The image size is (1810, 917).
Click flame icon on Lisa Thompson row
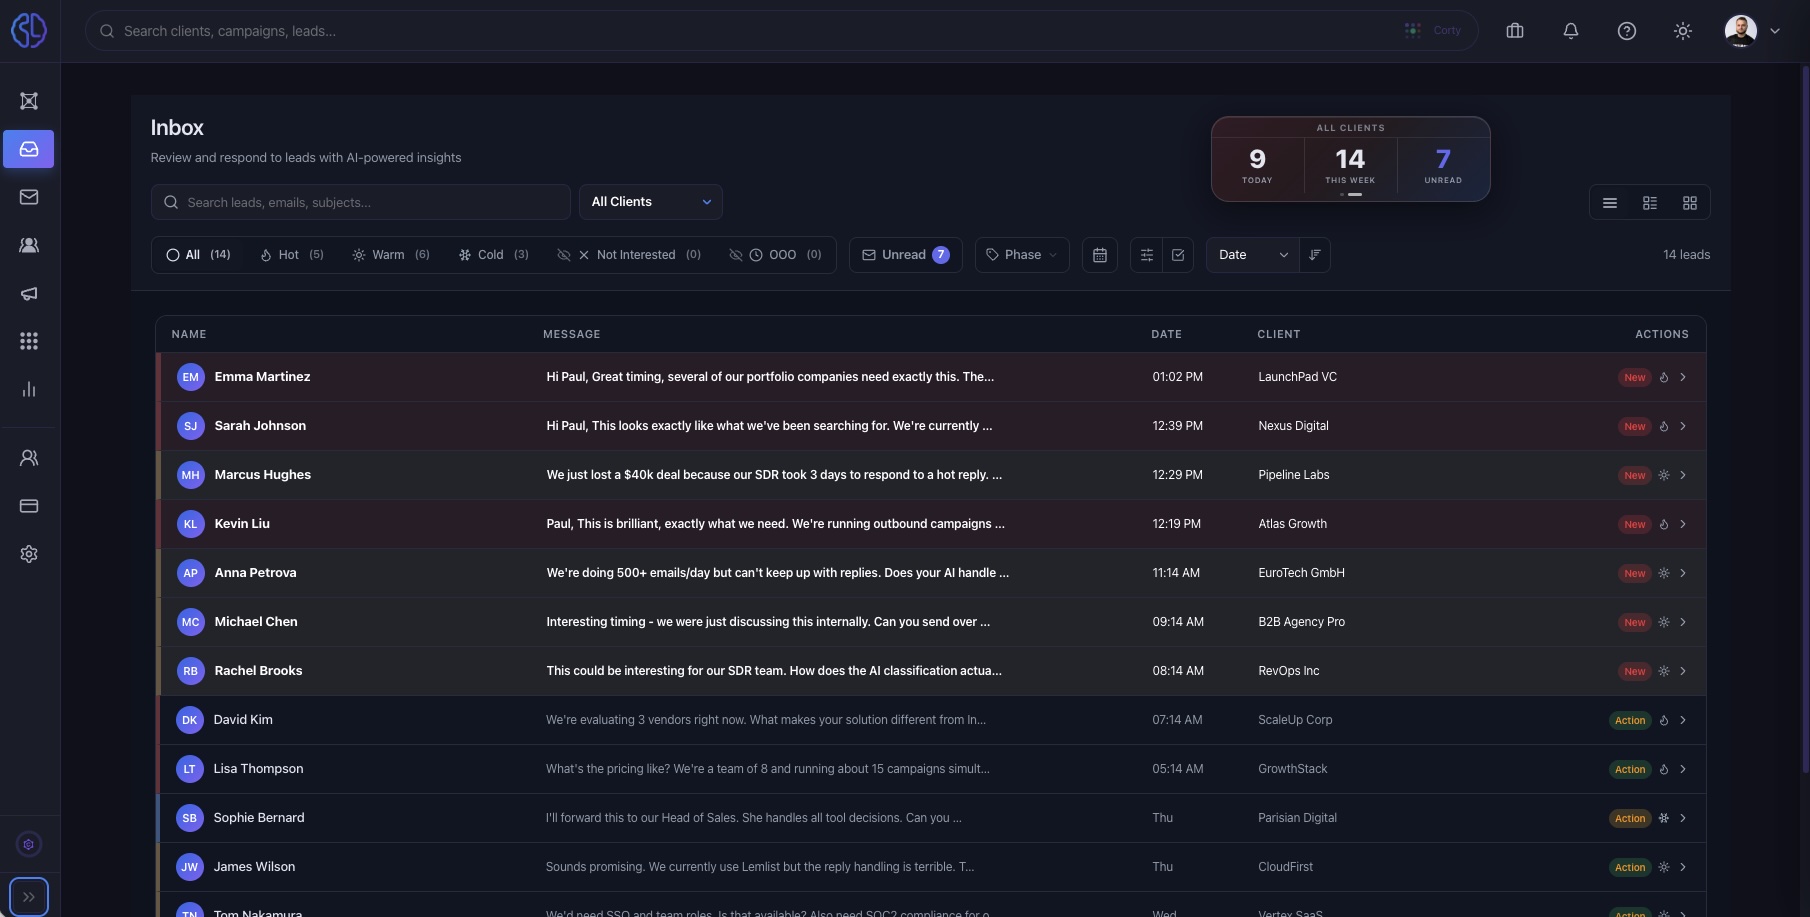pyautogui.click(x=1664, y=769)
